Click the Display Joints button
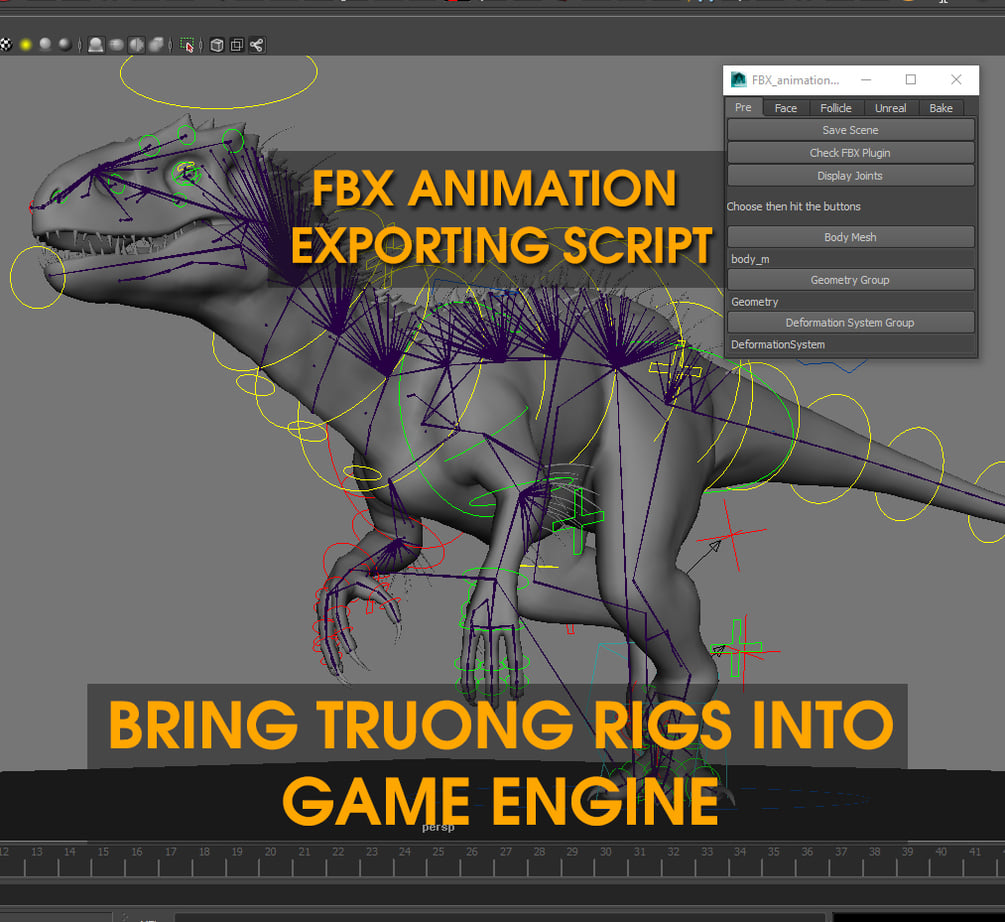 coord(851,176)
